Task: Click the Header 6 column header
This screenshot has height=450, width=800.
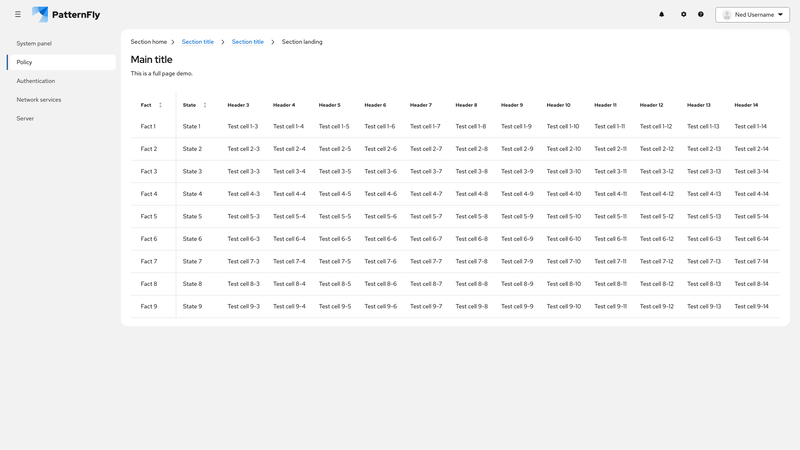Action: tap(375, 105)
